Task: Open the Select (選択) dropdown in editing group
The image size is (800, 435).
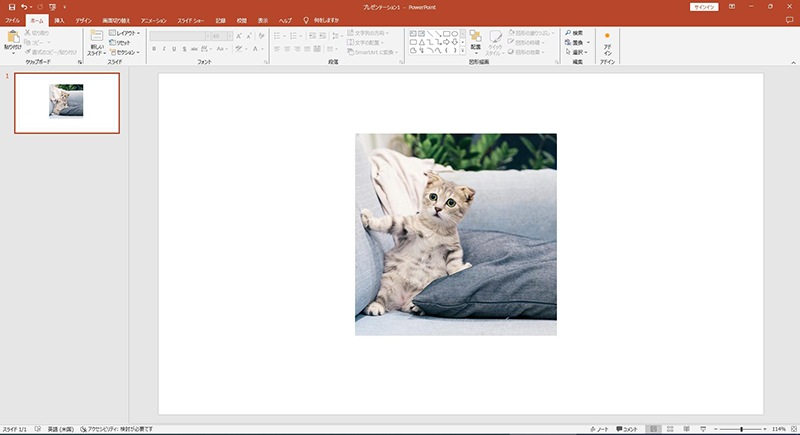Action: pos(577,51)
